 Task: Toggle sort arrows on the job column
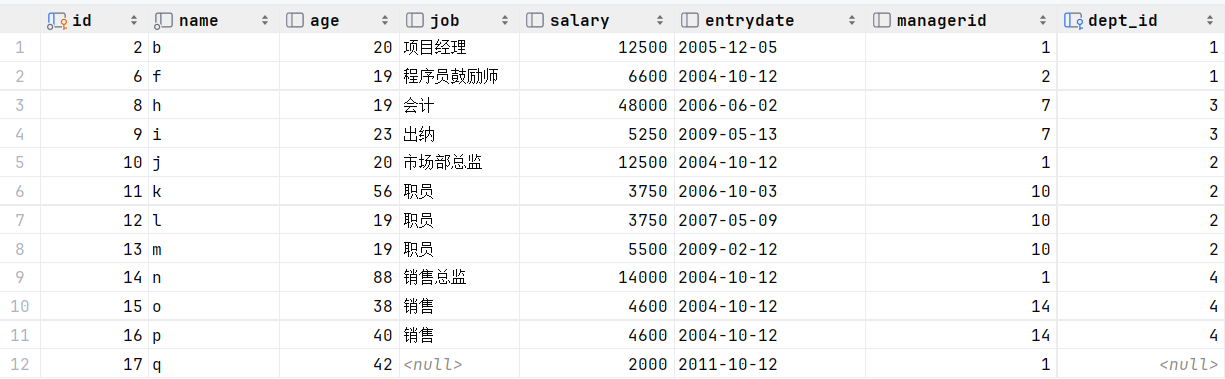pyautogui.click(x=505, y=20)
